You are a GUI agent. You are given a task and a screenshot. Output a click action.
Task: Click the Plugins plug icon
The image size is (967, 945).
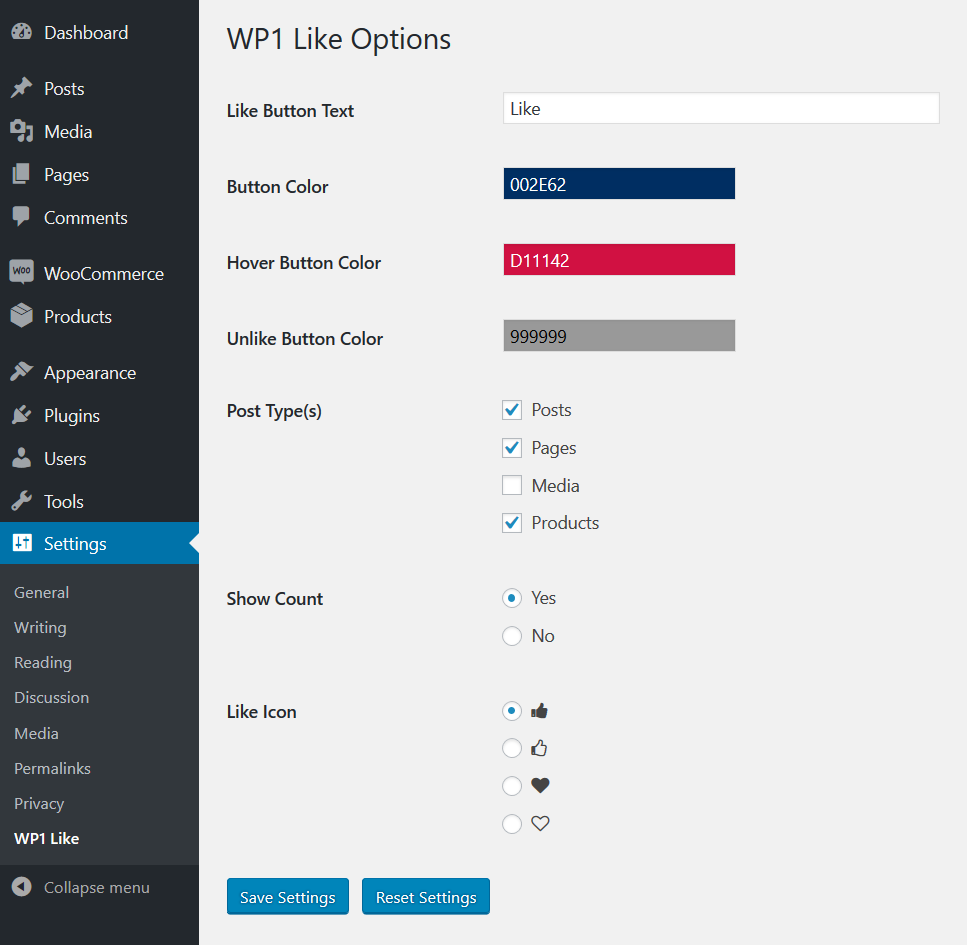(22, 415)
